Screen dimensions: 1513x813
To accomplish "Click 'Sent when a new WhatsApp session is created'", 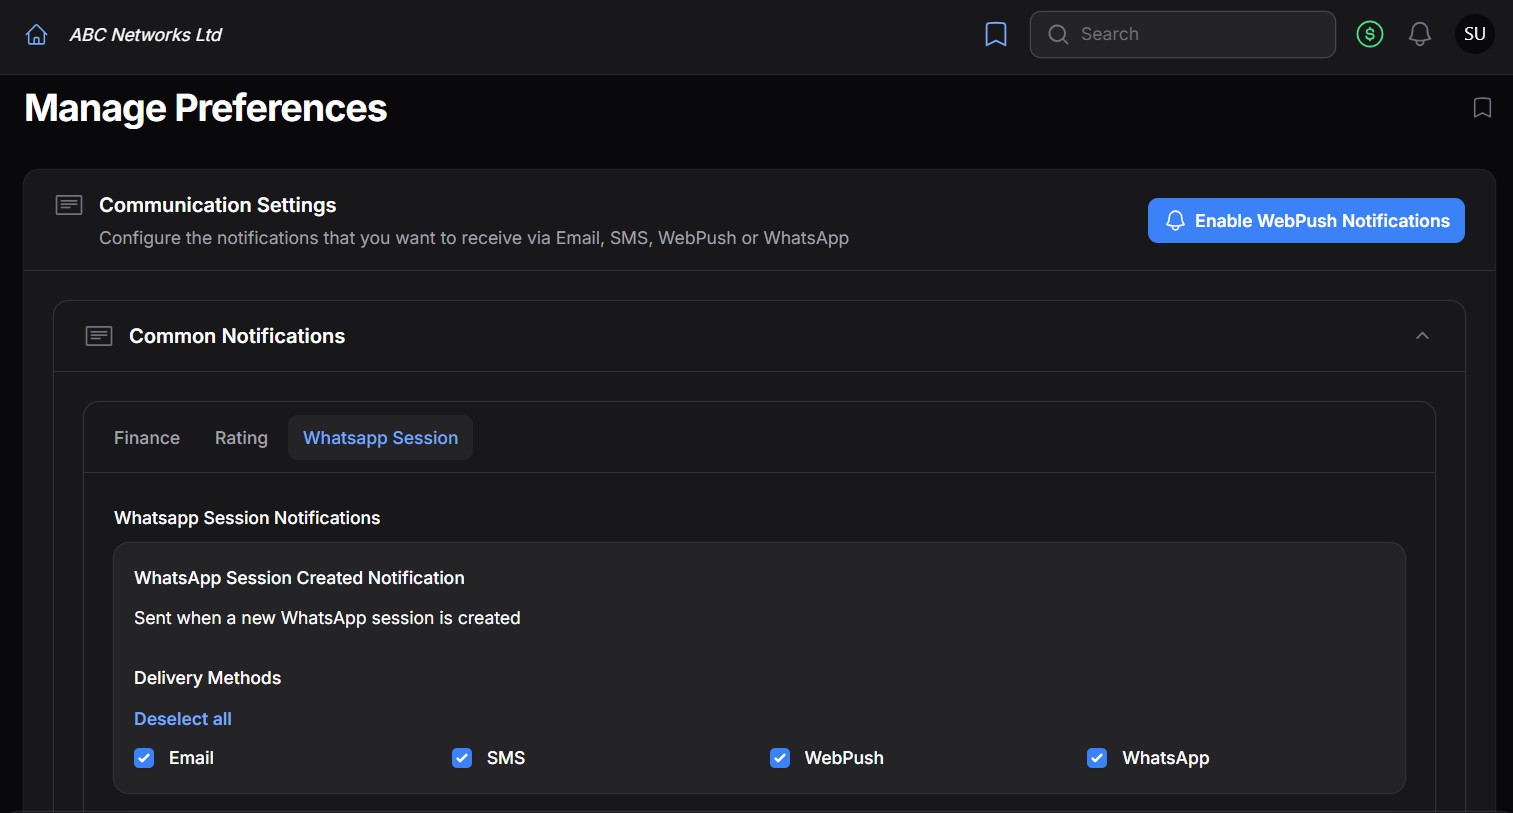I will click(x=327, y=618).
